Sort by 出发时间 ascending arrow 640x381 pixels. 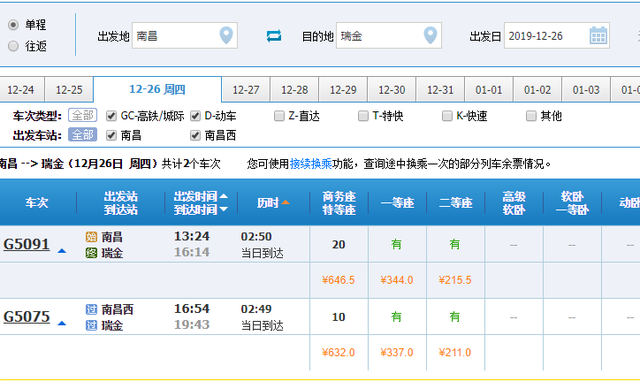coord(224,196)
